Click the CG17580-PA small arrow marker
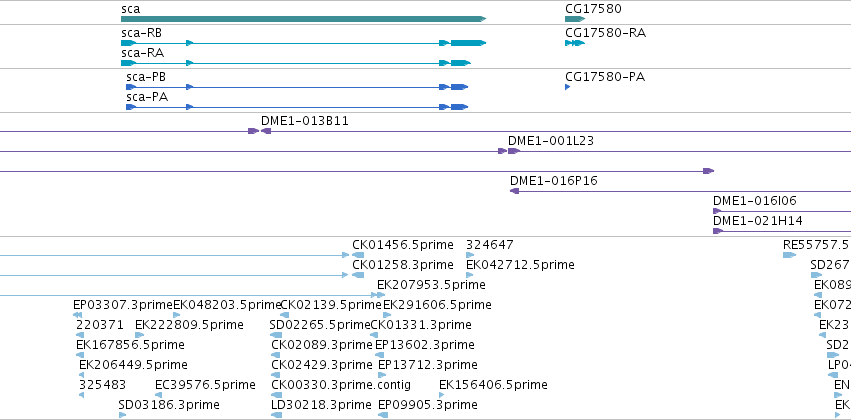 [568, 87]
